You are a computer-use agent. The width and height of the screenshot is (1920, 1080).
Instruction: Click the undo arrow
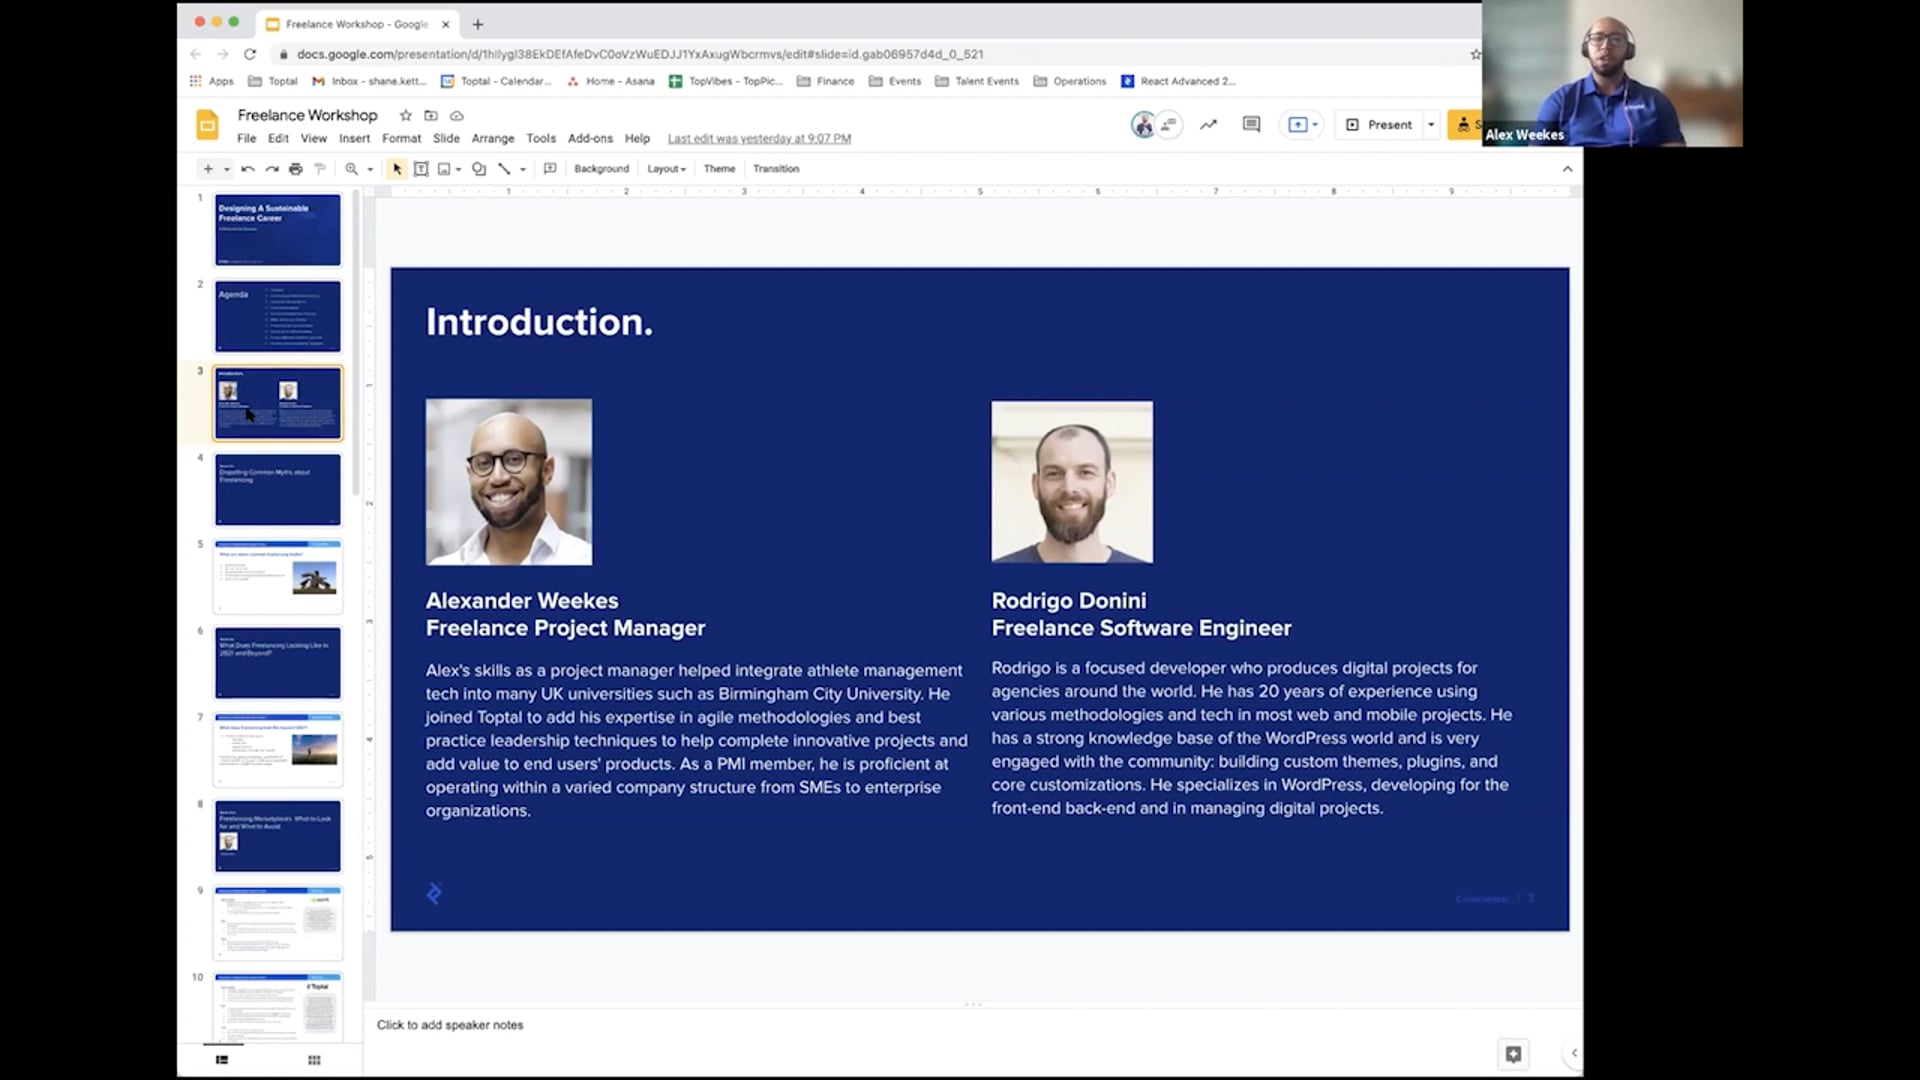click(x=248, y=169)
